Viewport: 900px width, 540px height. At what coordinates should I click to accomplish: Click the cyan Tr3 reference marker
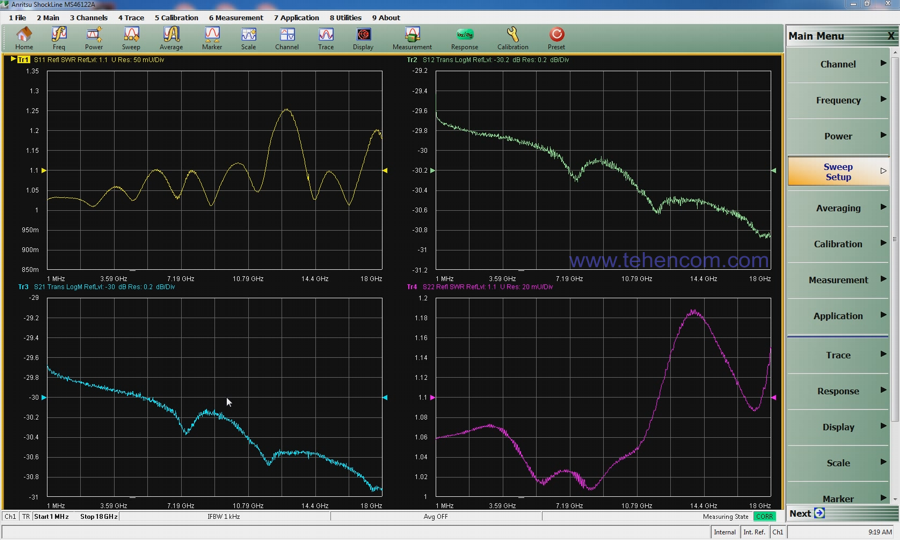coord(44,397)
